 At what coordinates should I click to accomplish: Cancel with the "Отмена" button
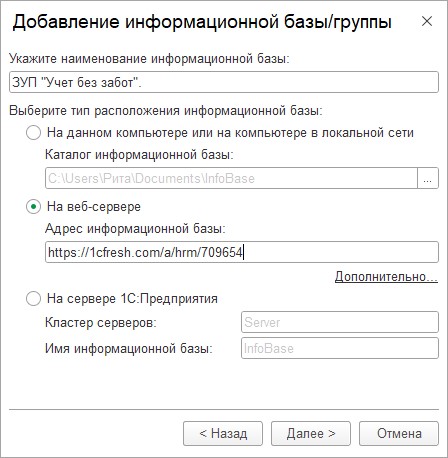(x=399, y=433)
